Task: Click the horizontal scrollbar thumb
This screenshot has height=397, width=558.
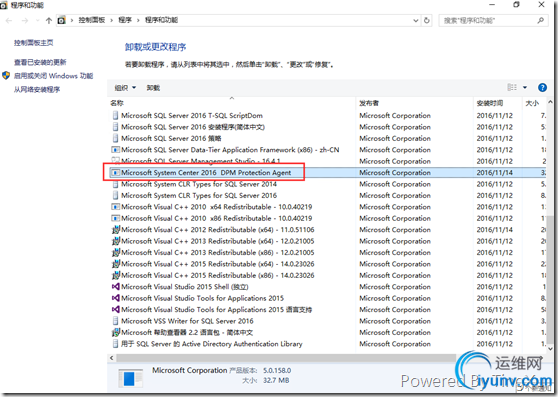Action: pyautogui.click(x=286, y=358)
